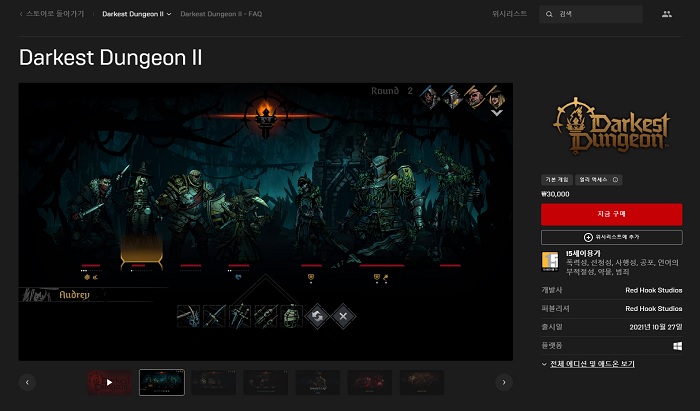Click the 15+ age rating icon
This screenshot has height=411, width=700.
549,261
